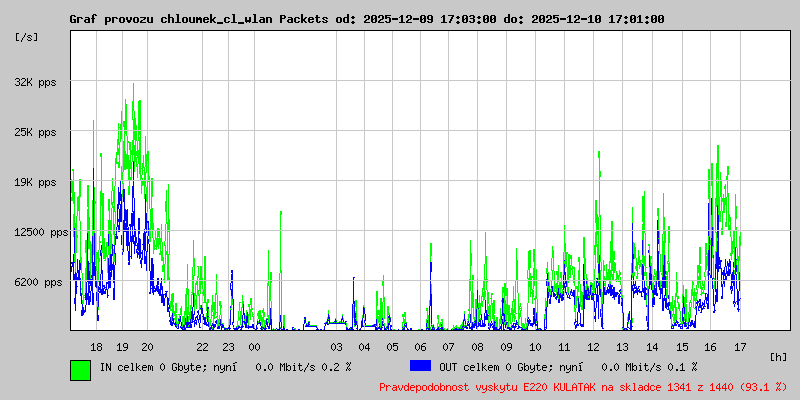Click the '11' hour tick label

click(564, 347)
